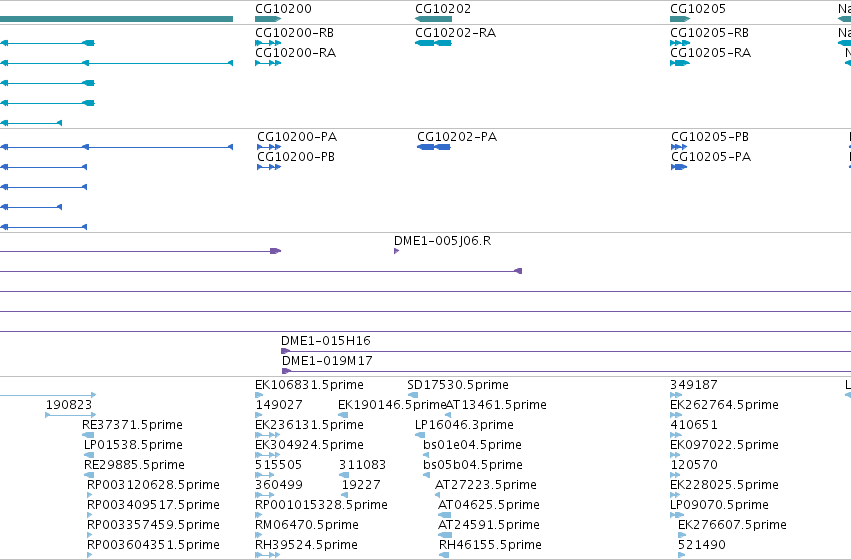Click RH39524.5prime EST label
This screenshot has width=851, height=560.
[x=306, y=545]
